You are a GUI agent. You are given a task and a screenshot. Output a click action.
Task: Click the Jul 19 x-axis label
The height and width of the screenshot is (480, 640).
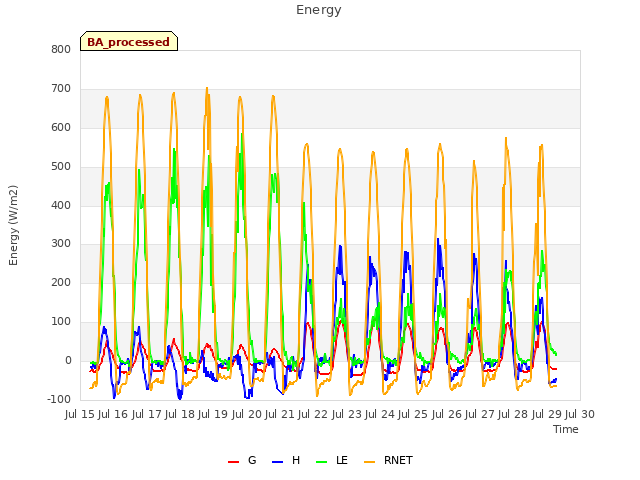coord(213,414)
